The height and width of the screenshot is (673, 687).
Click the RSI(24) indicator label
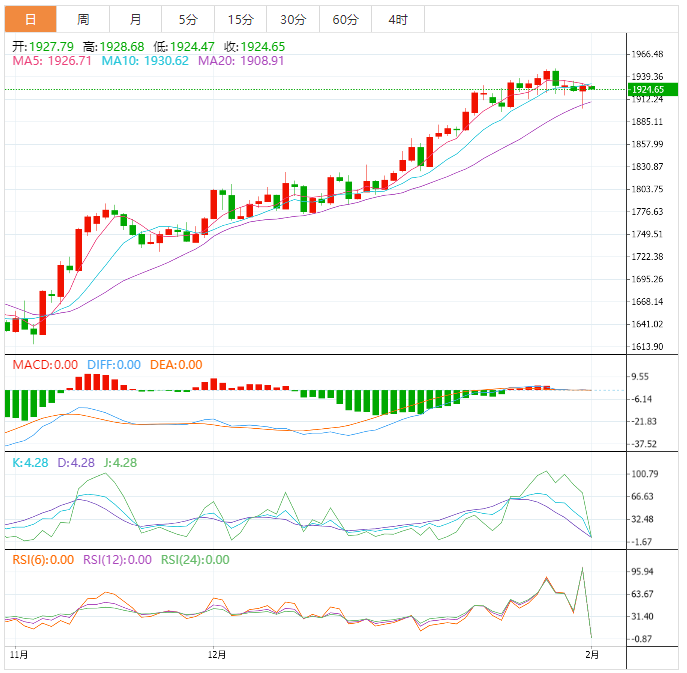pyautogui.click(x=195, y=560)
